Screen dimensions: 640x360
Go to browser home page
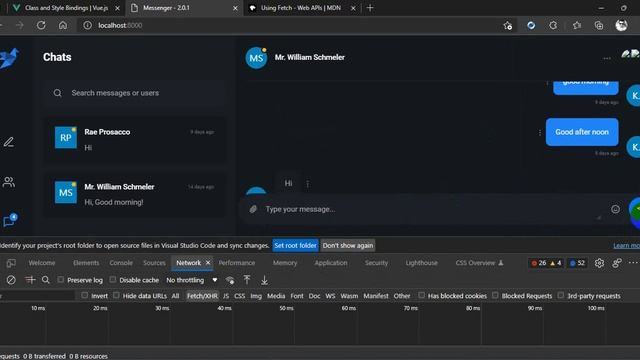click(63, 25)
